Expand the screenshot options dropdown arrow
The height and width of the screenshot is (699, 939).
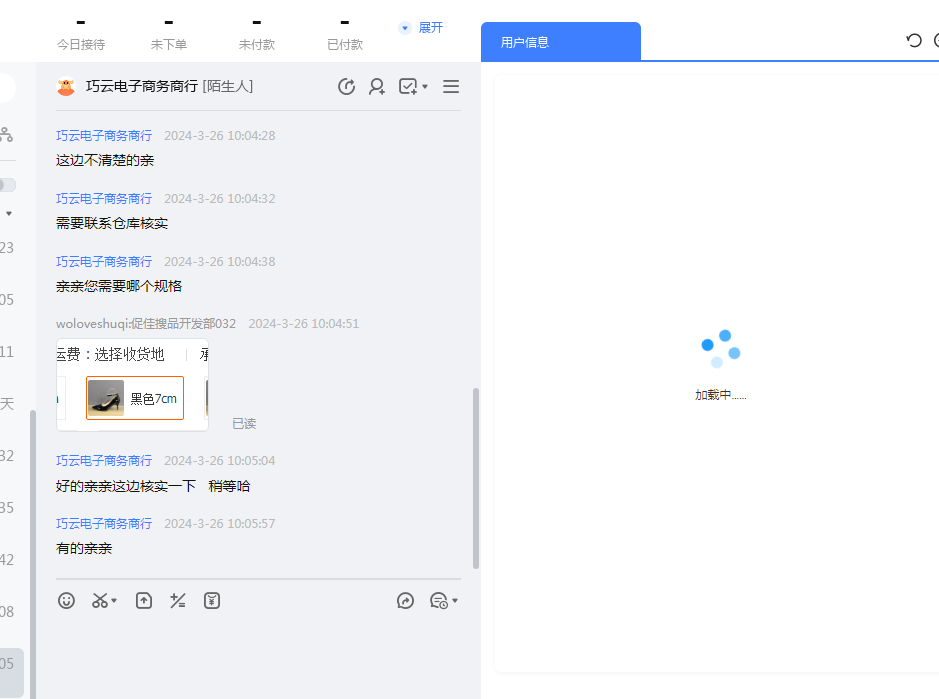pos(114,601)
